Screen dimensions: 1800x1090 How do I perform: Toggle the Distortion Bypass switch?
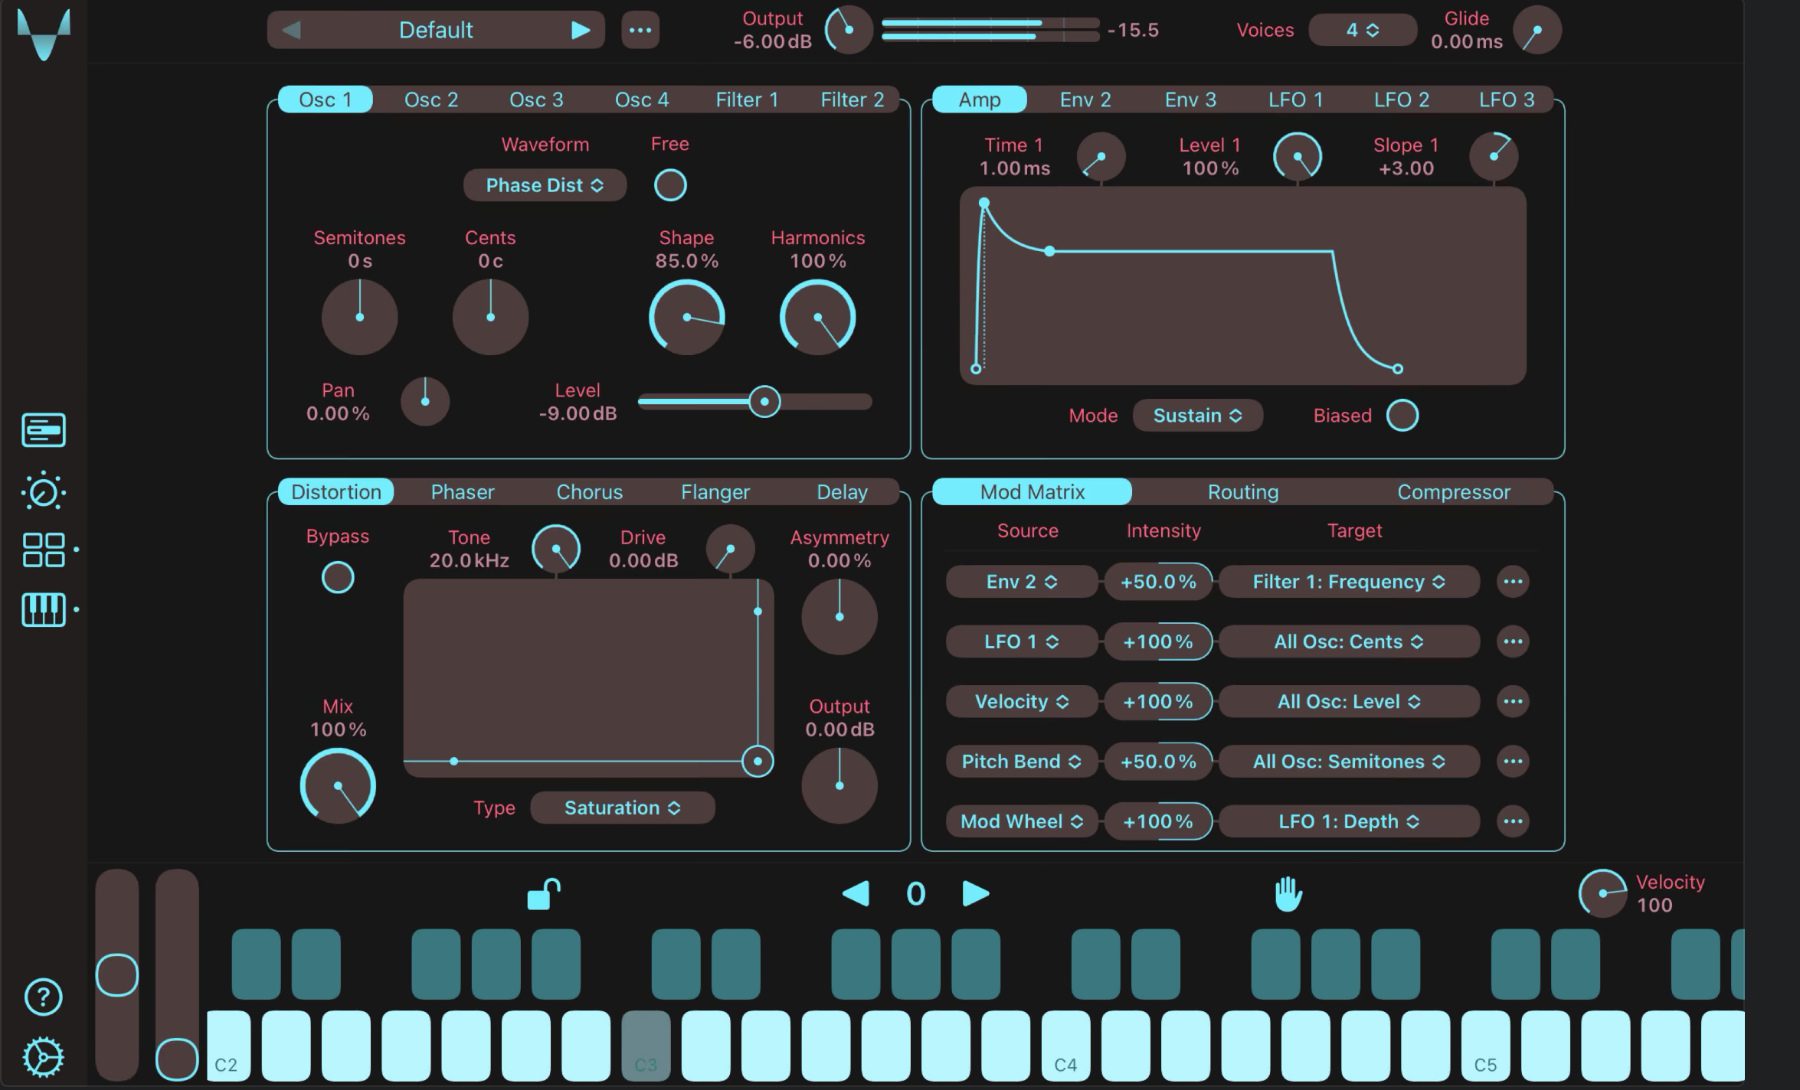(x=338, y=577)
